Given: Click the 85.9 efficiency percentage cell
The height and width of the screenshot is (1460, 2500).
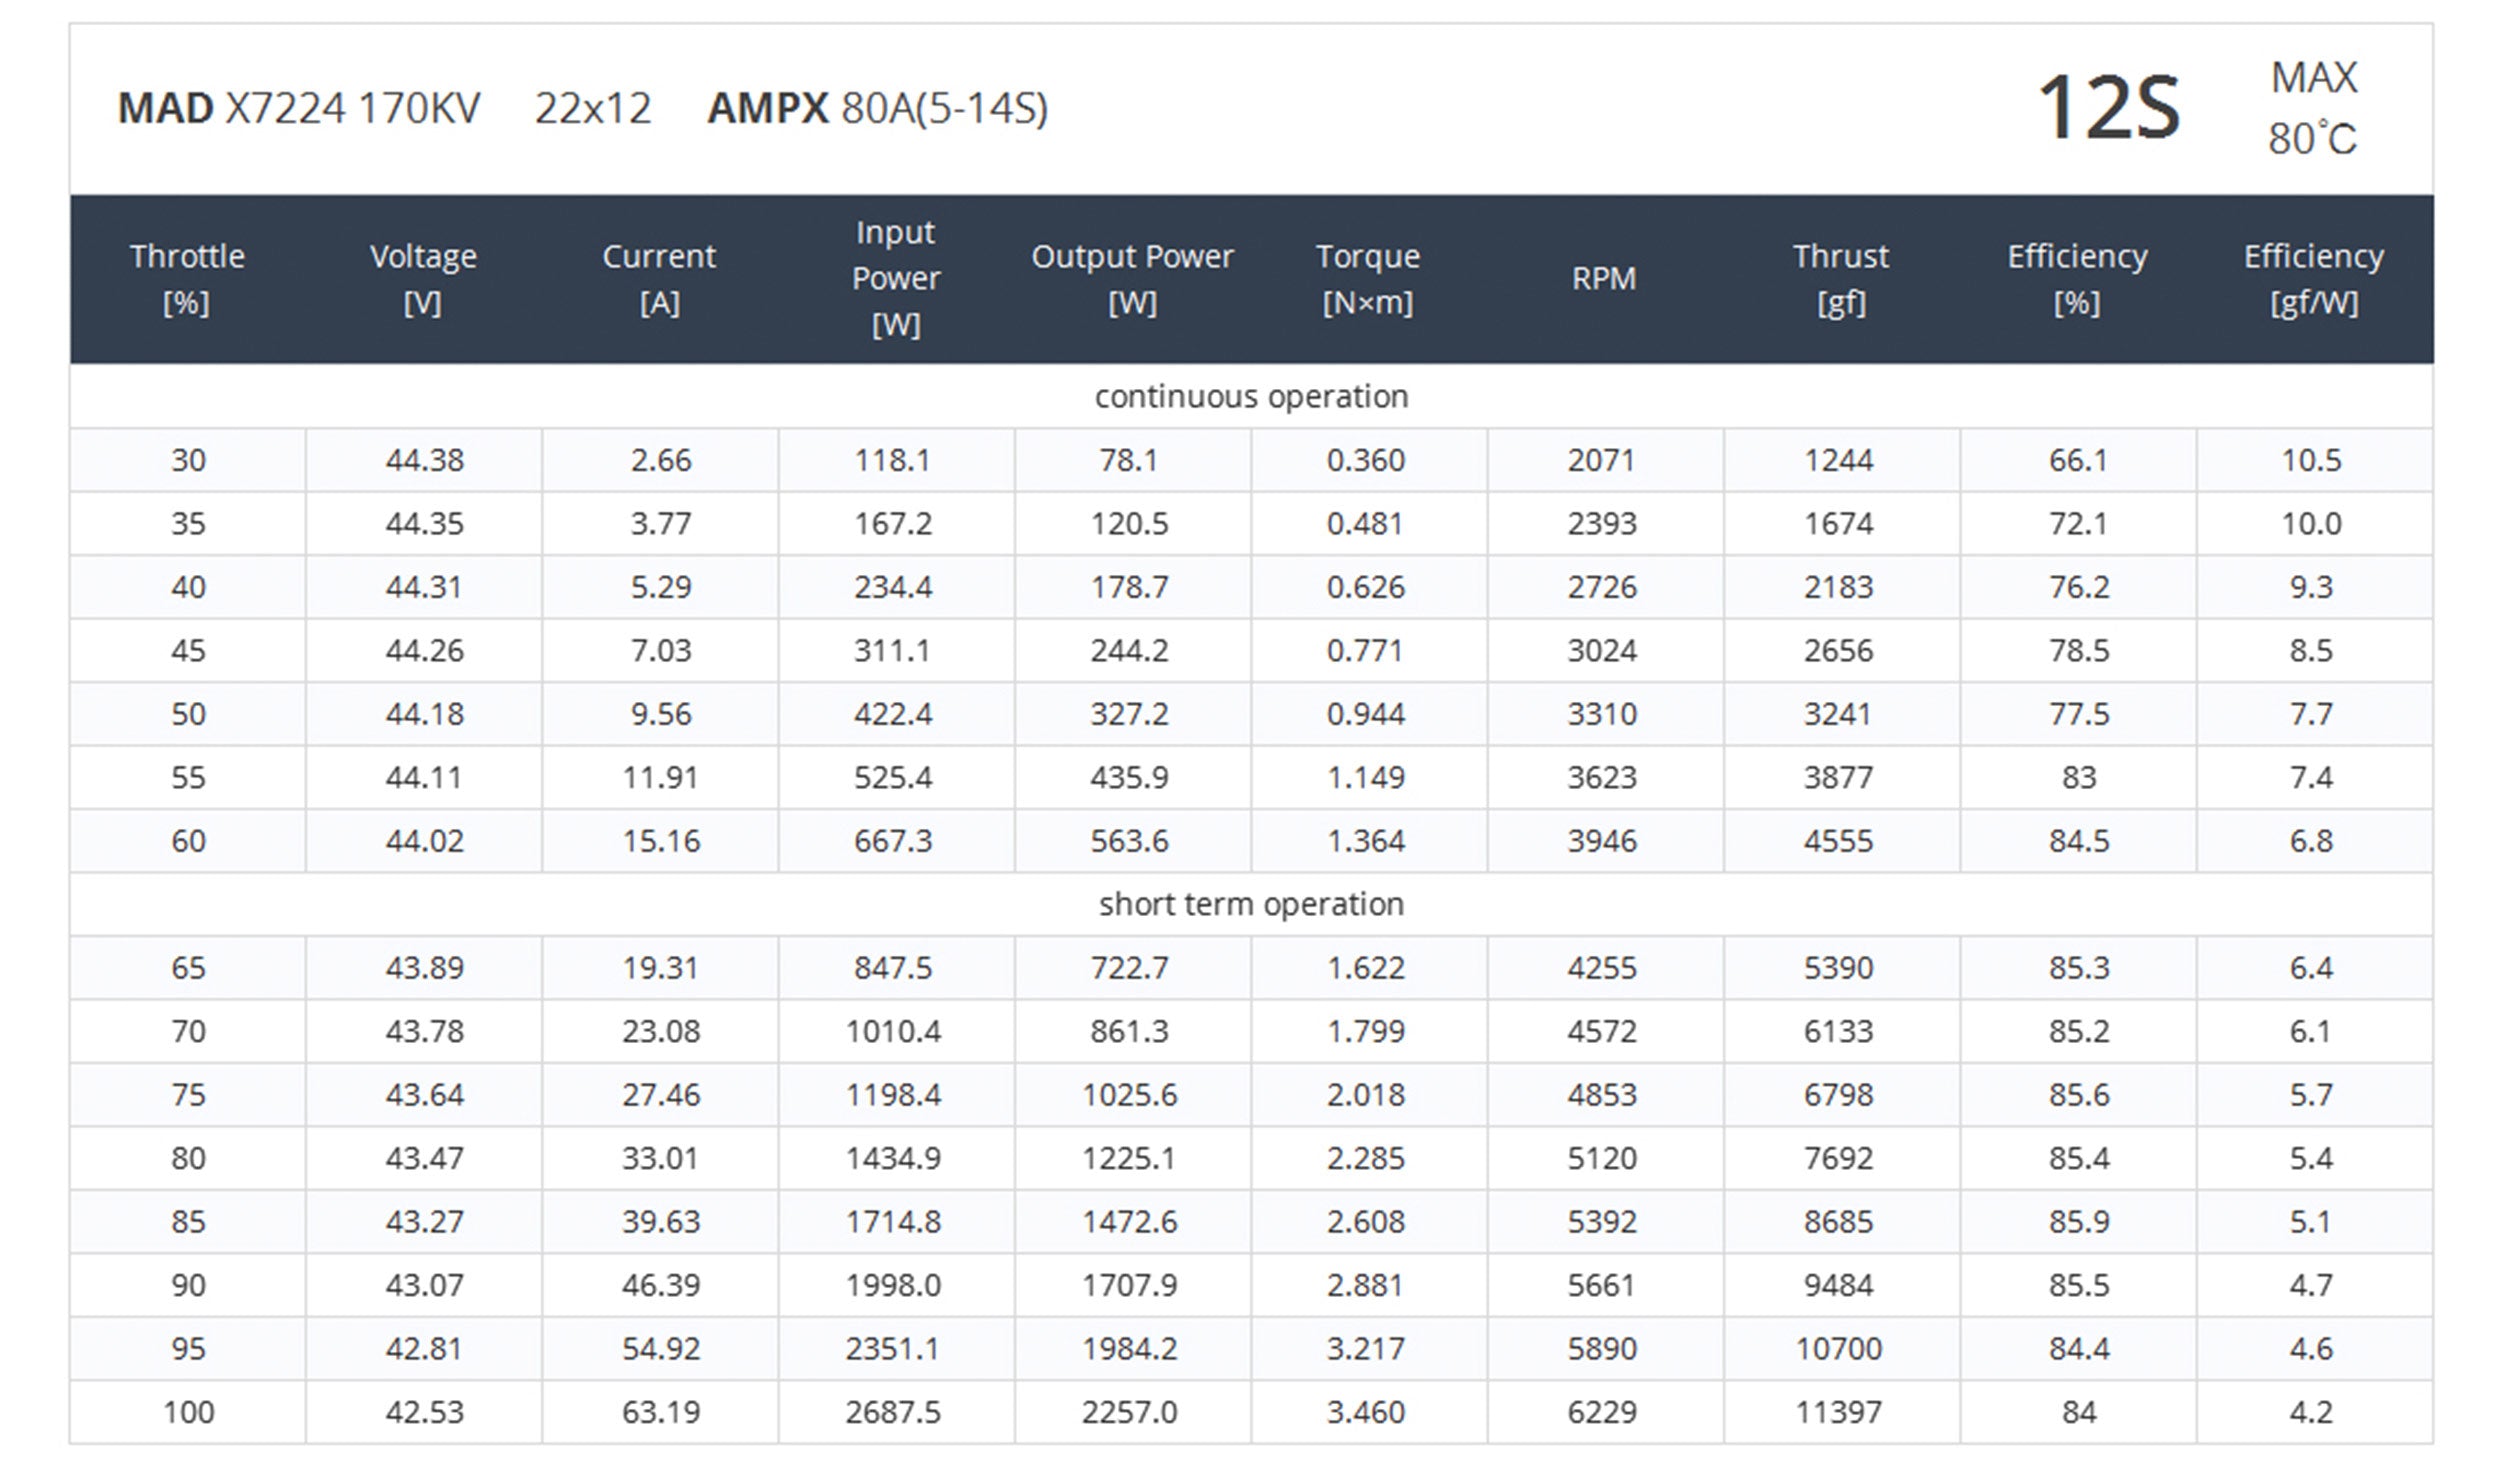Looking at the screenshot, I should click(x=2078, y=1222).
